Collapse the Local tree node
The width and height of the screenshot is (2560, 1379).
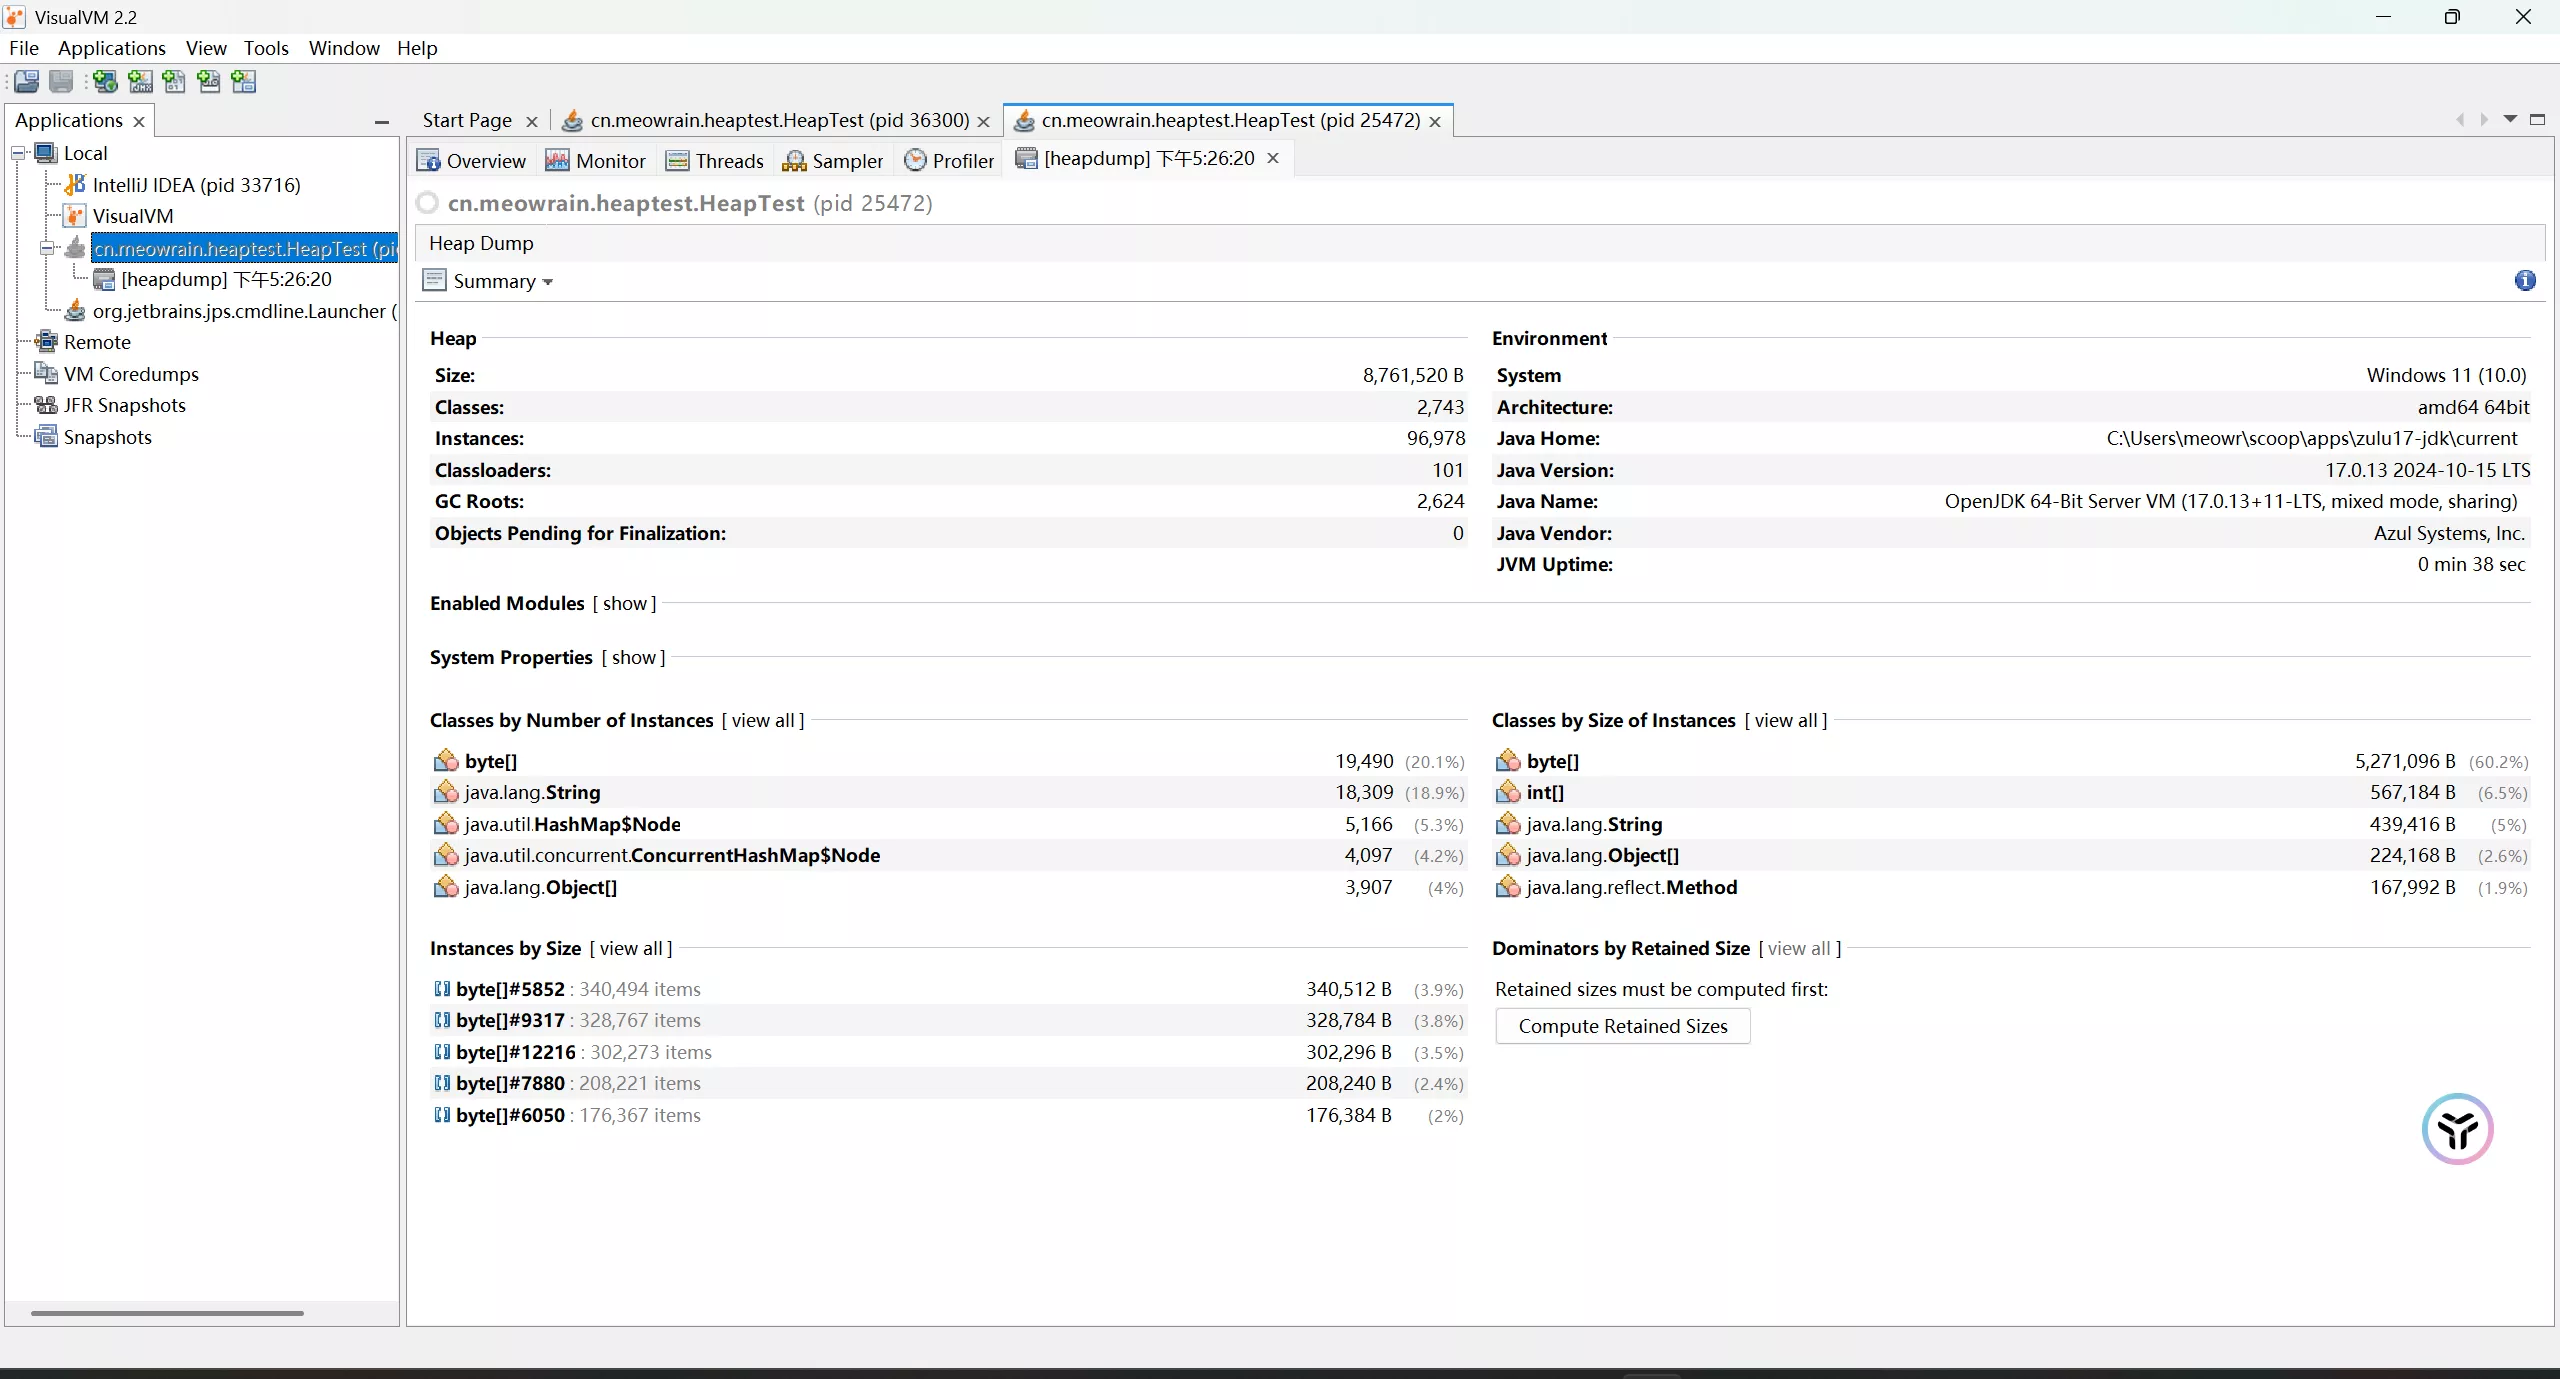(x=18, y=153)
